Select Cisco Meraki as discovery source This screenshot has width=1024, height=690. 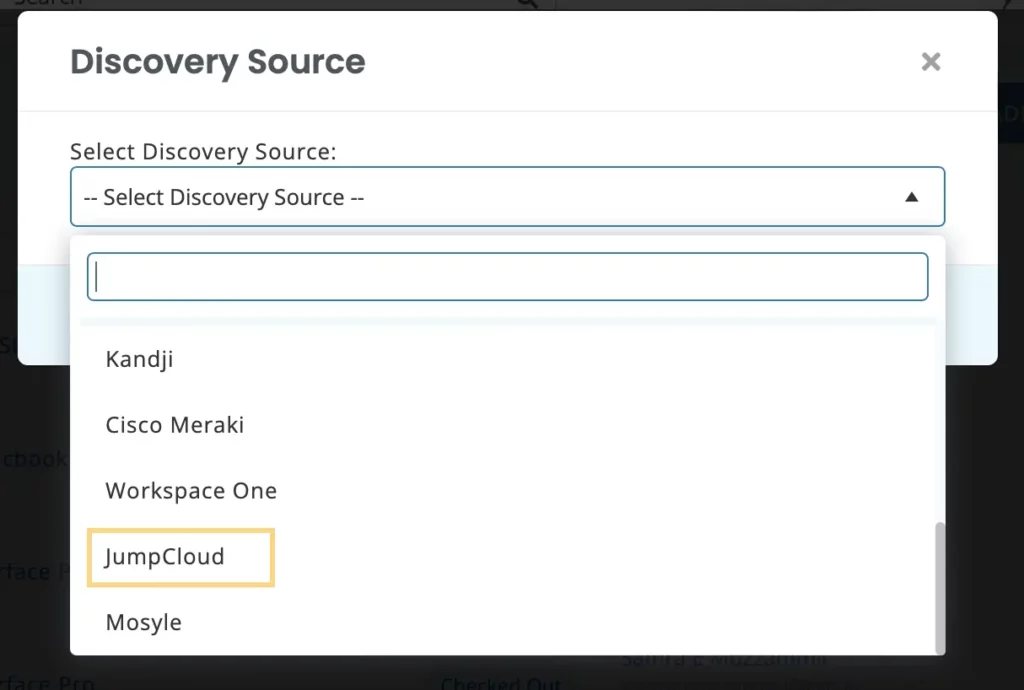pyautogui.click(x=175, y=425)
